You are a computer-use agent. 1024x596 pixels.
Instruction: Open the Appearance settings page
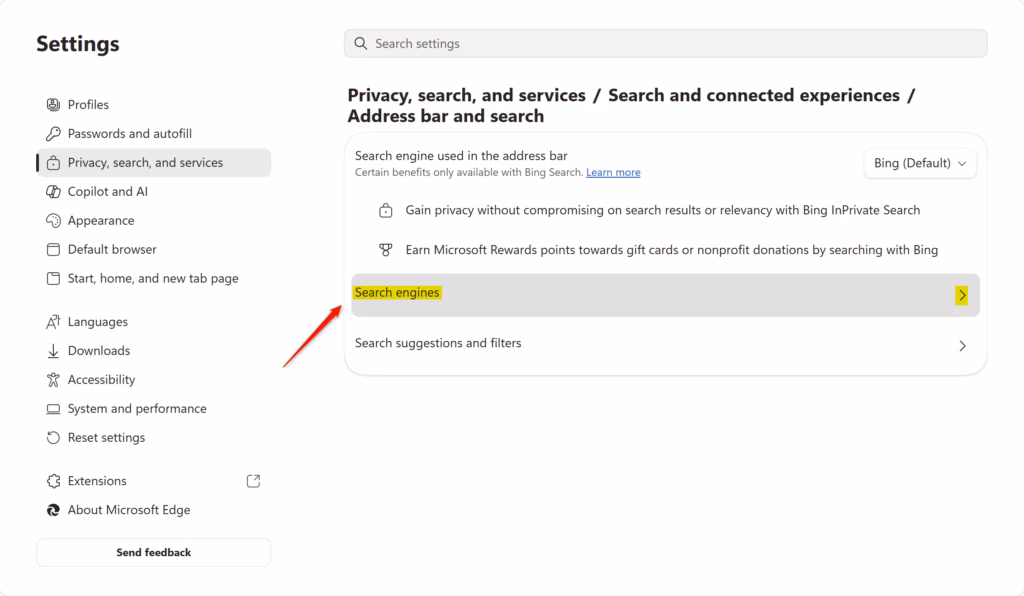click(x=153, y=221)
